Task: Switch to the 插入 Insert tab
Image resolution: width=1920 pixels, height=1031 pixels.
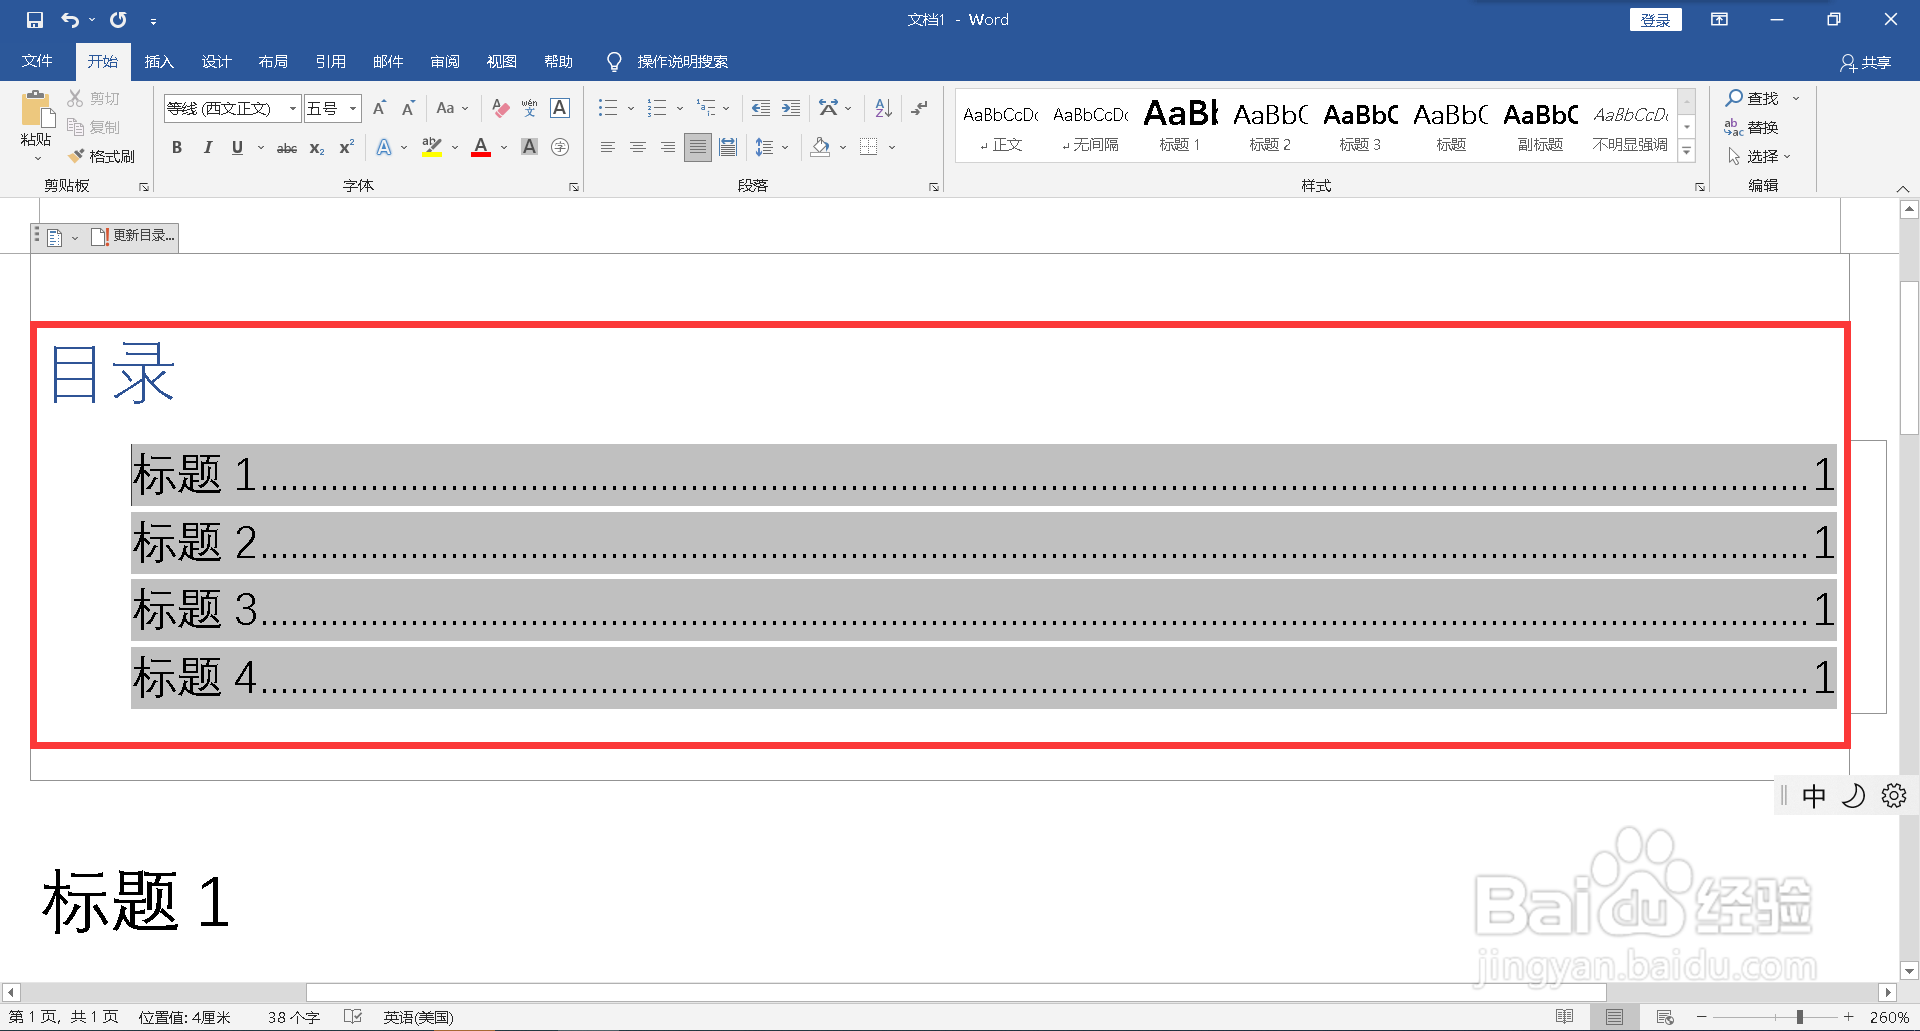Action: tap(159, 62)
